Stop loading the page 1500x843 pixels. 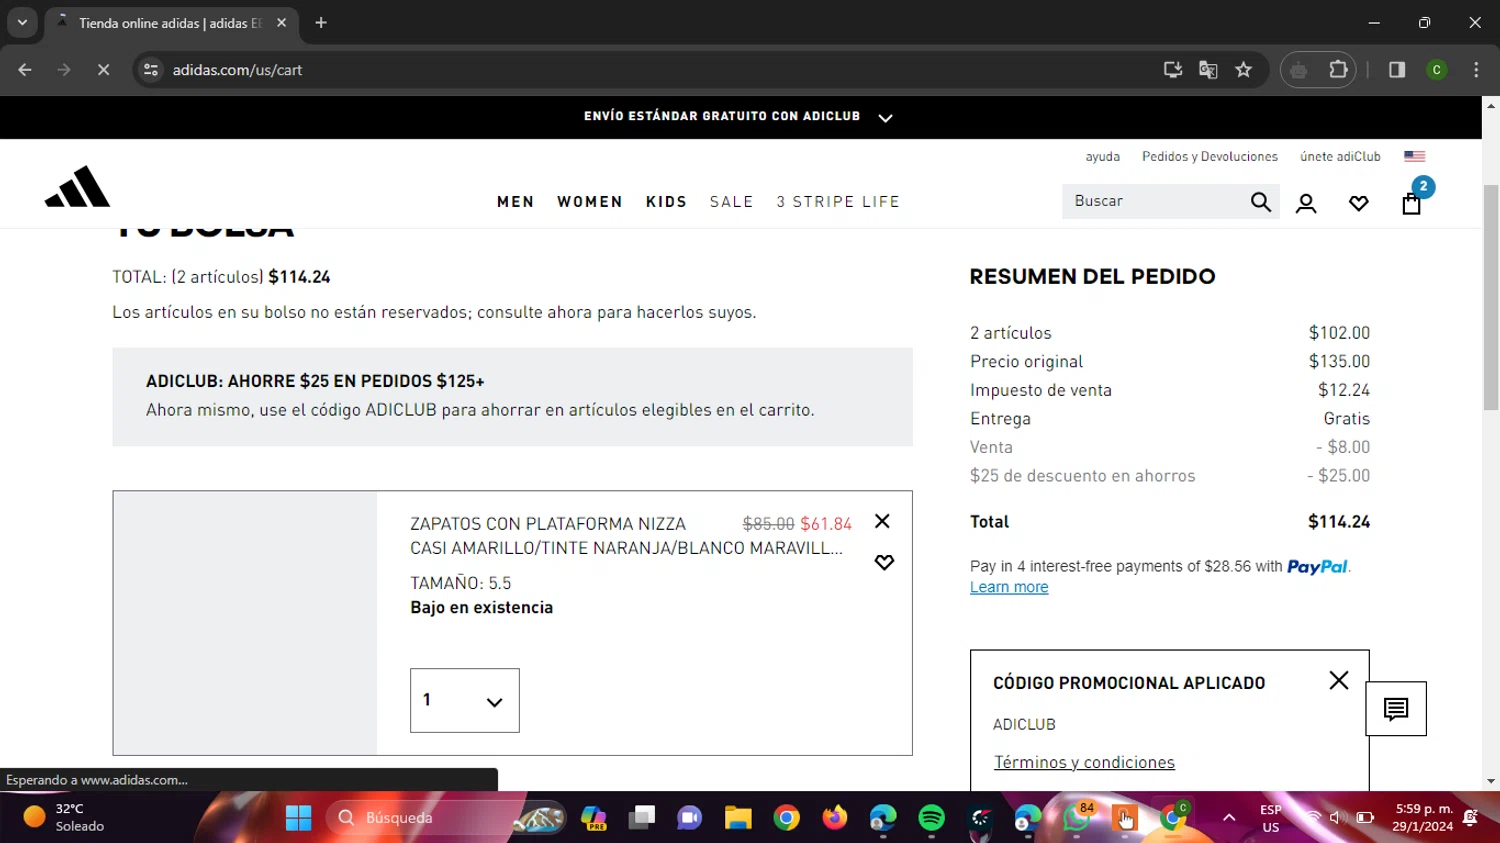click(103, 70)
